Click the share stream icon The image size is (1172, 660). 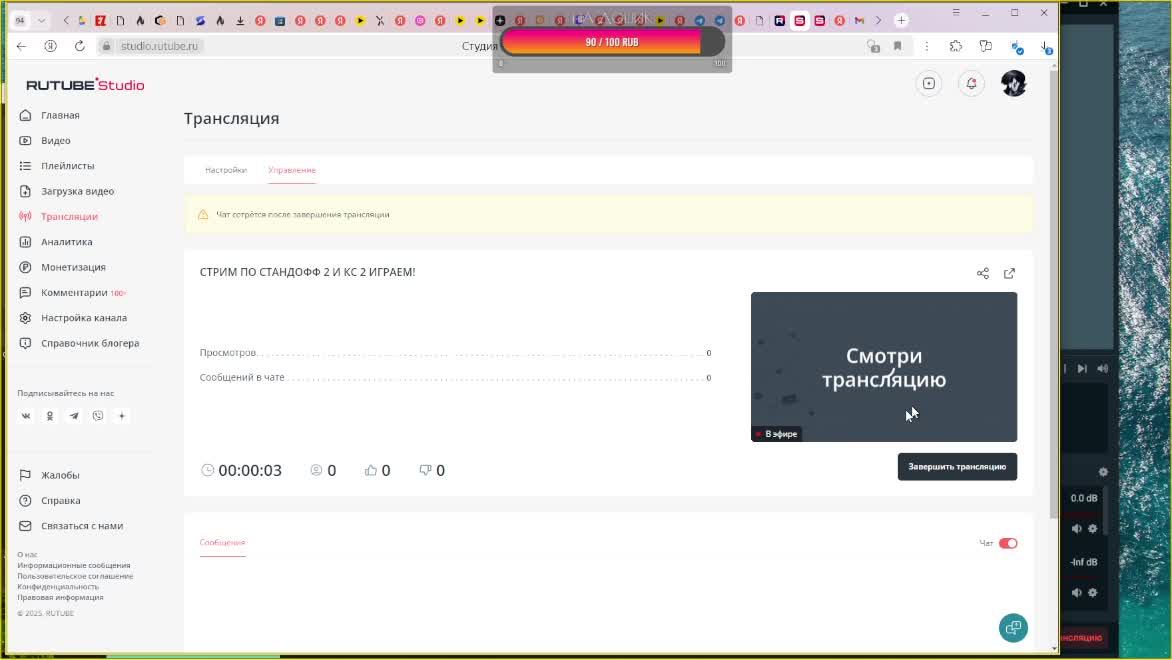(x=982, y=274)
